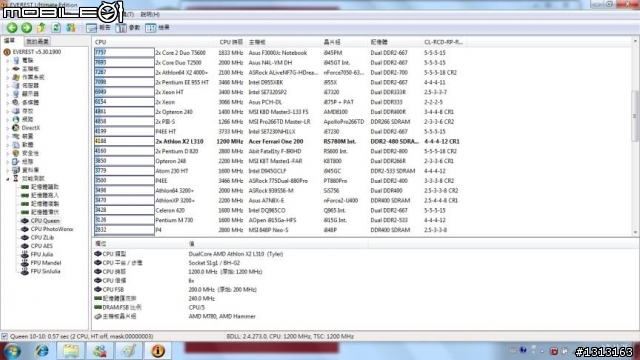Toggle the checkbox in the status bar
The height and width of the screenshot is (360, 640).
tap(4, 336)
